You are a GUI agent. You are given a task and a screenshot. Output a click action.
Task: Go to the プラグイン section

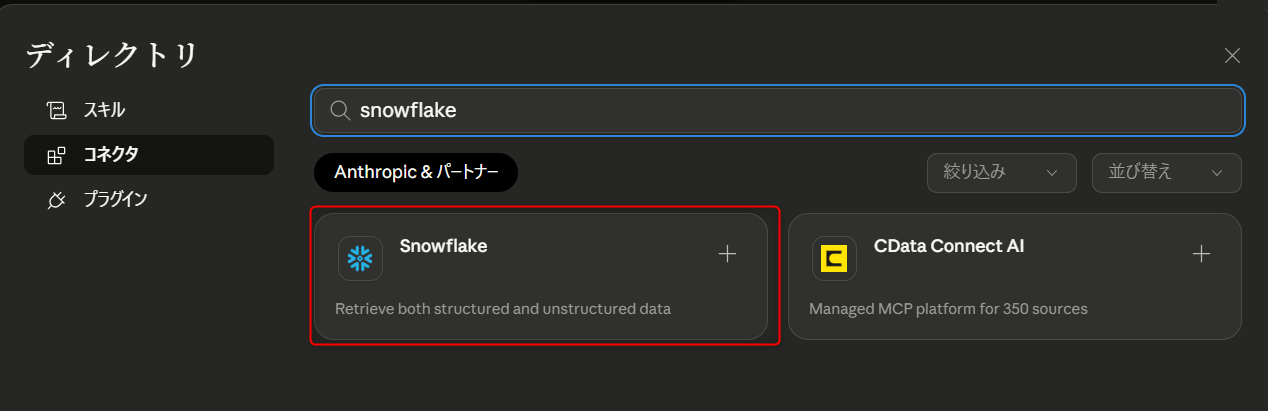(115, 200)
